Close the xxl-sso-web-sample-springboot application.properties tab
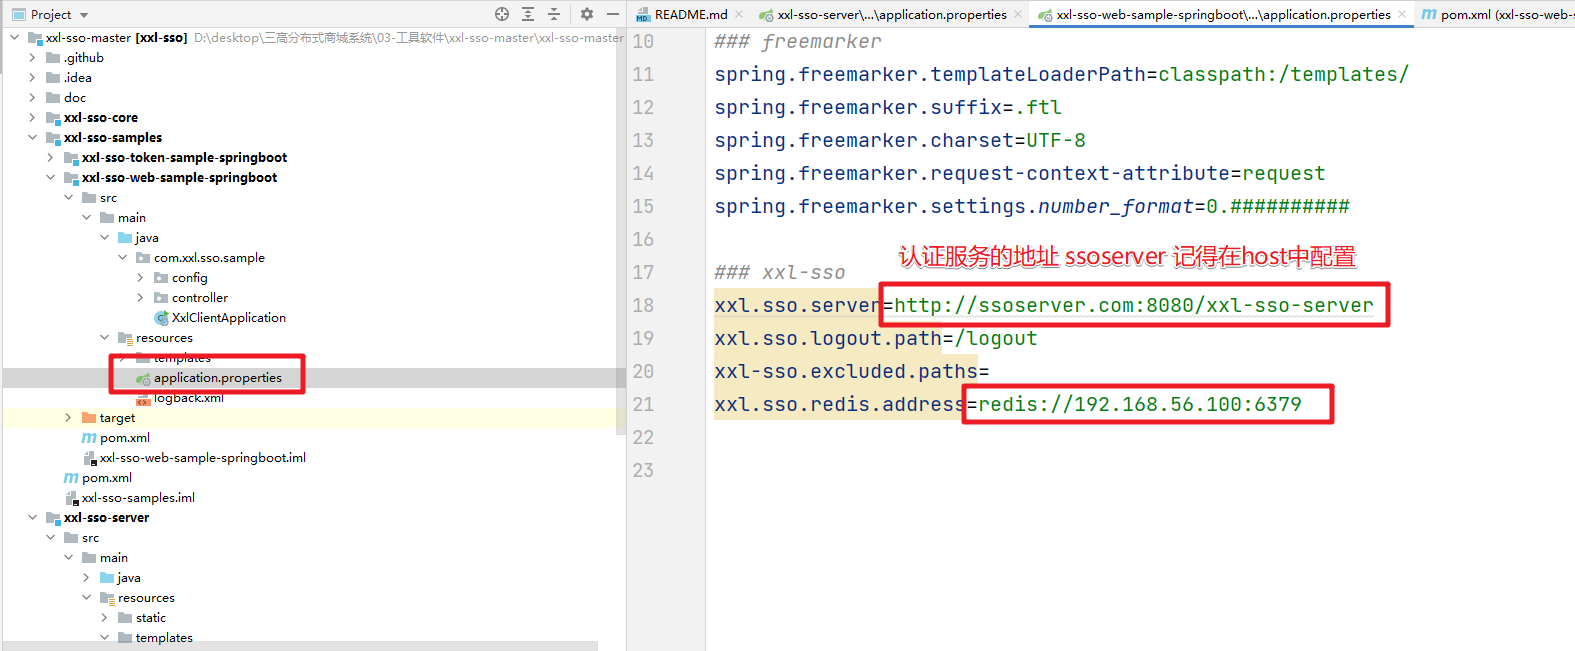 pos(1402,14)
